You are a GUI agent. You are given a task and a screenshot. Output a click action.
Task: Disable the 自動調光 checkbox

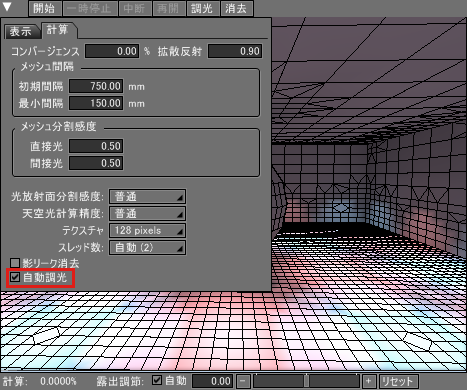click(15, 277)
